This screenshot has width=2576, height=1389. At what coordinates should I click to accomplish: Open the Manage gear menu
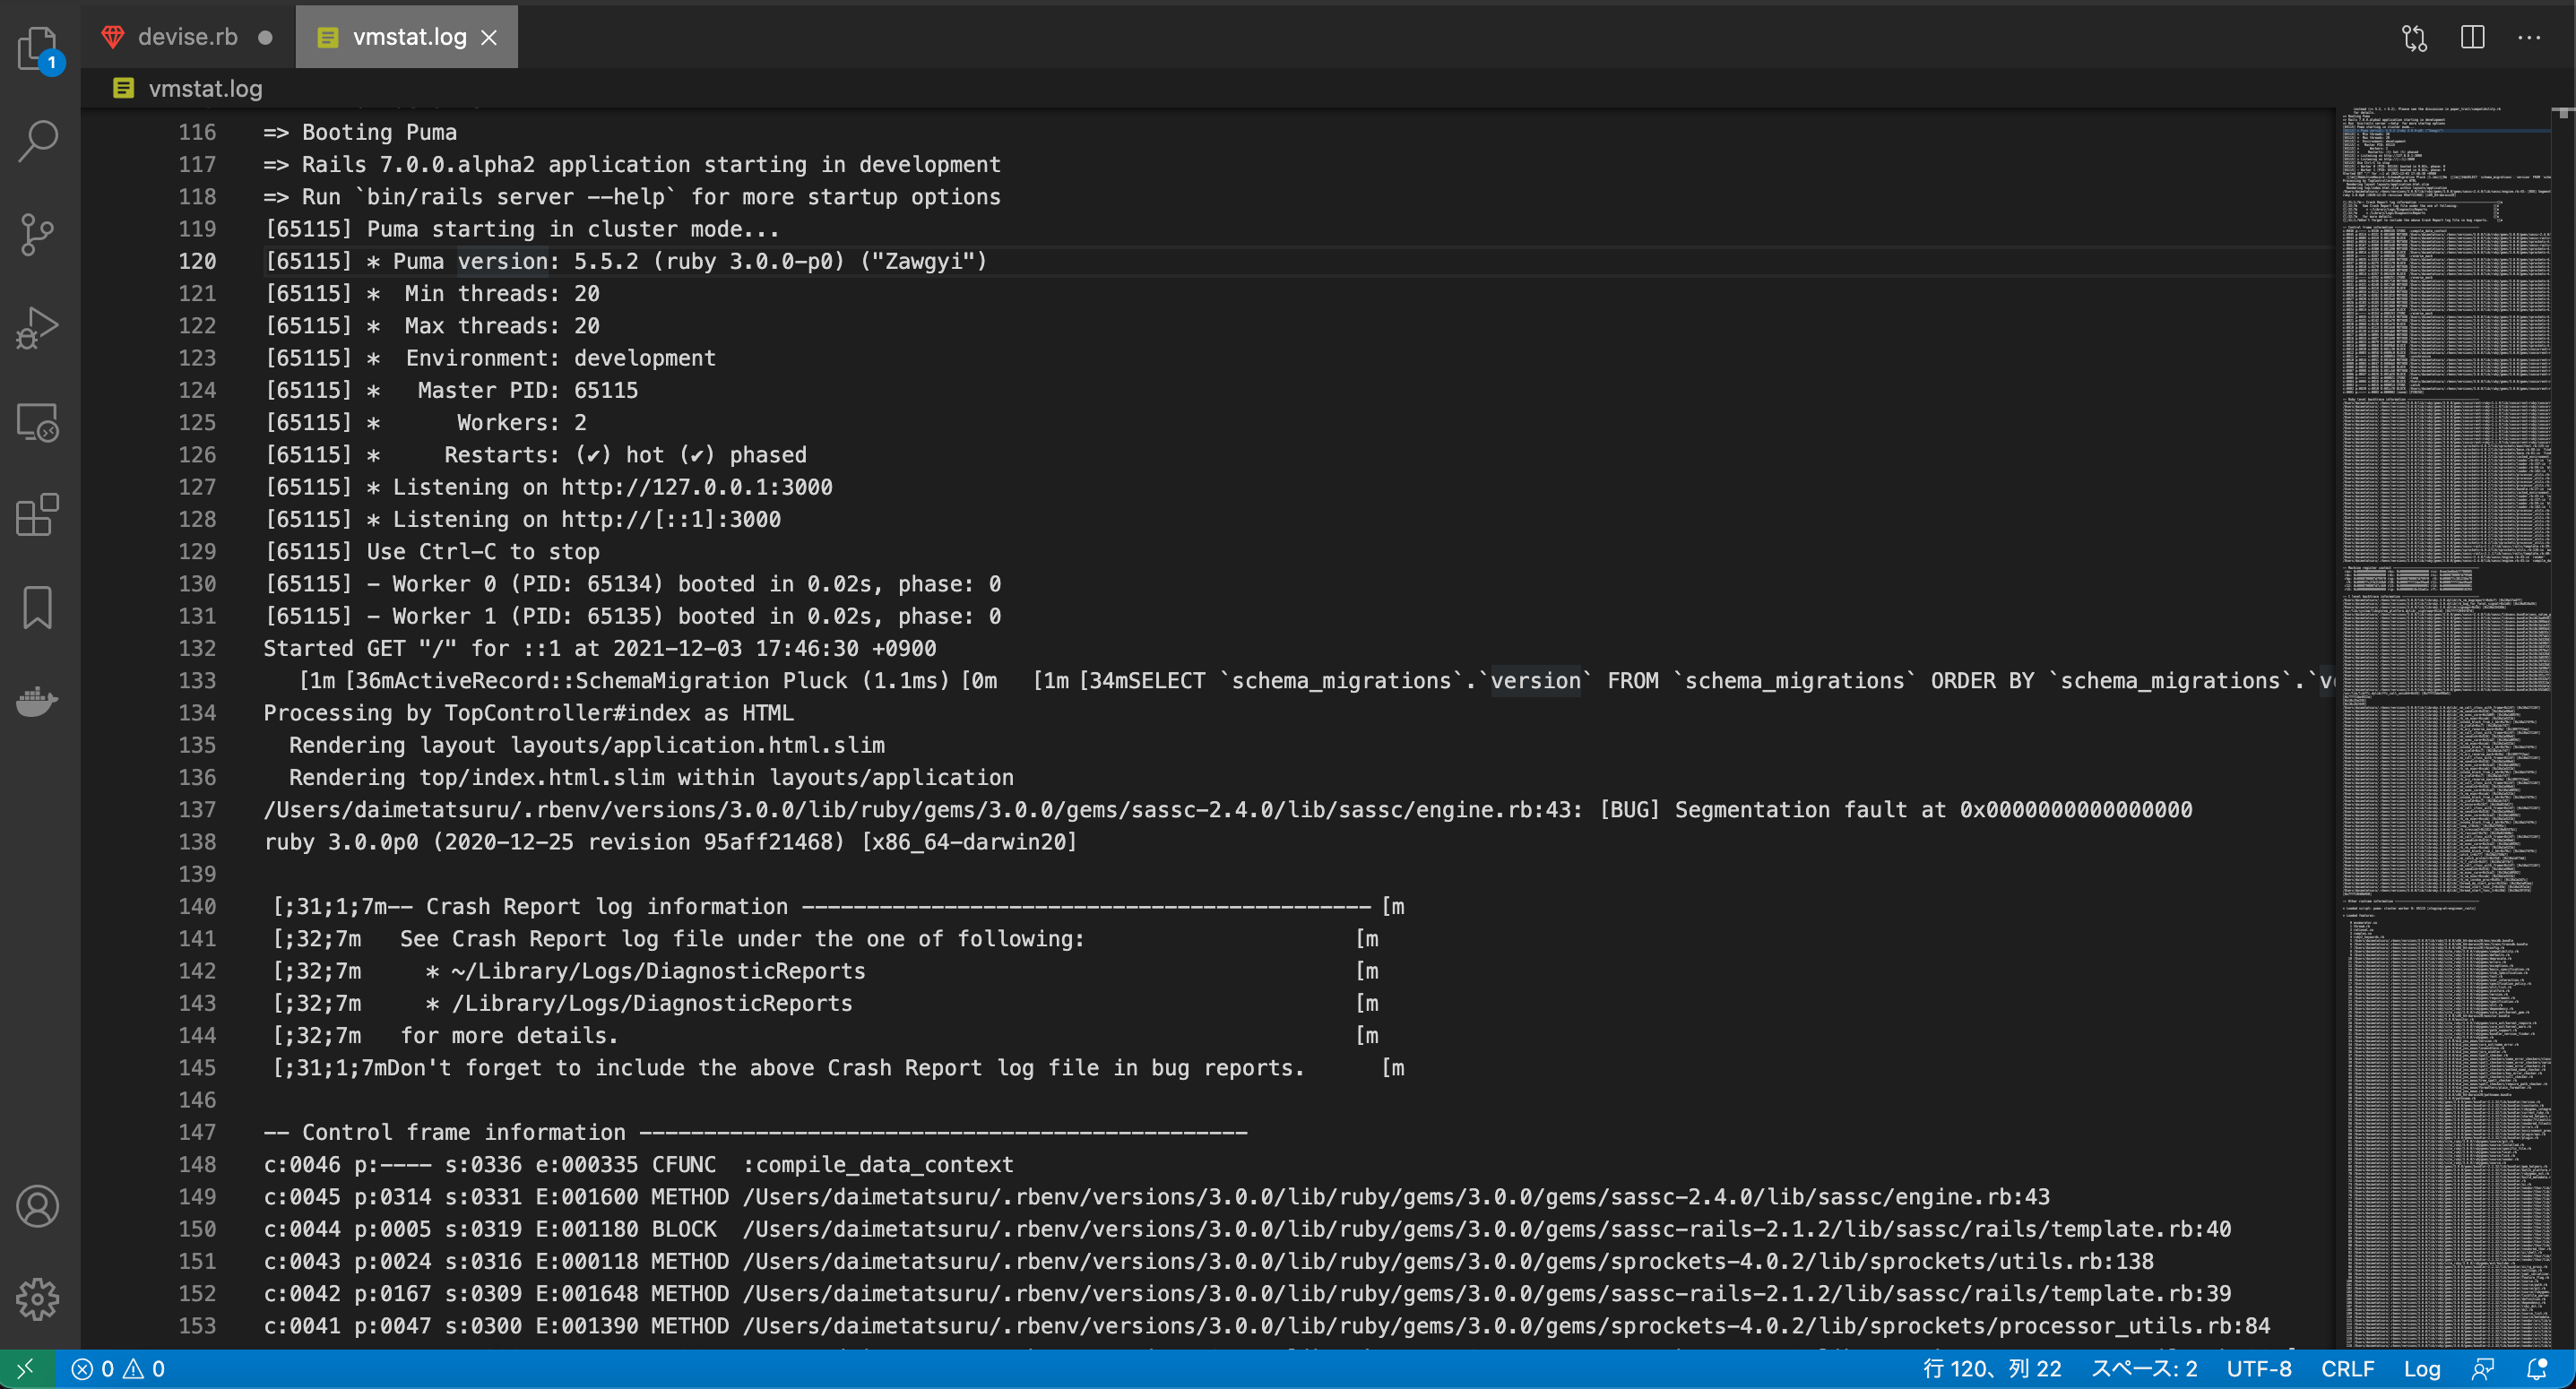[x=38, y=1299]
